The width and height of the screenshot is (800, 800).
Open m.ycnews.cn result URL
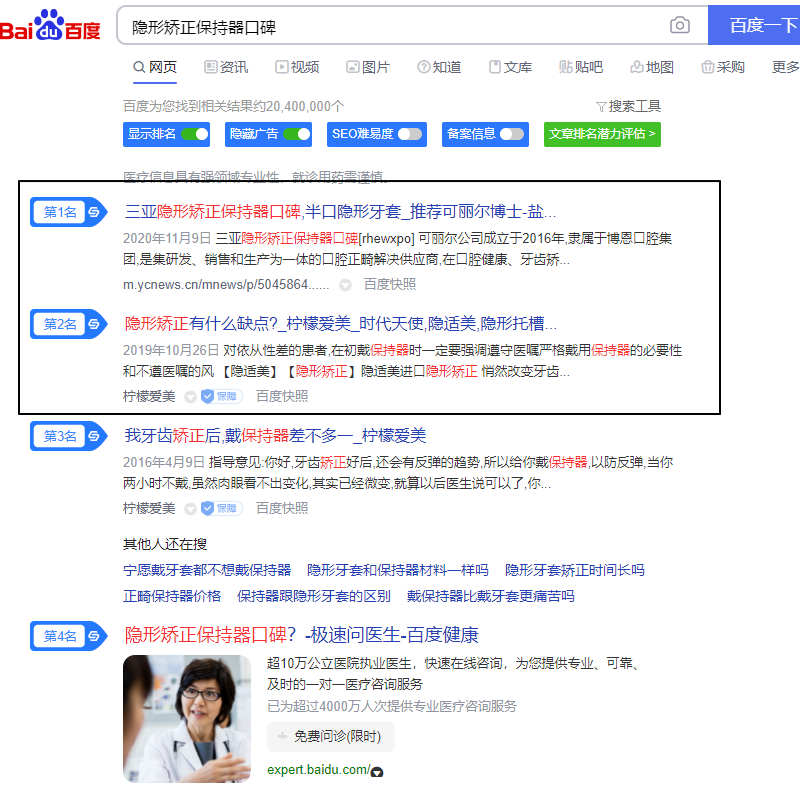coord(226,285)
